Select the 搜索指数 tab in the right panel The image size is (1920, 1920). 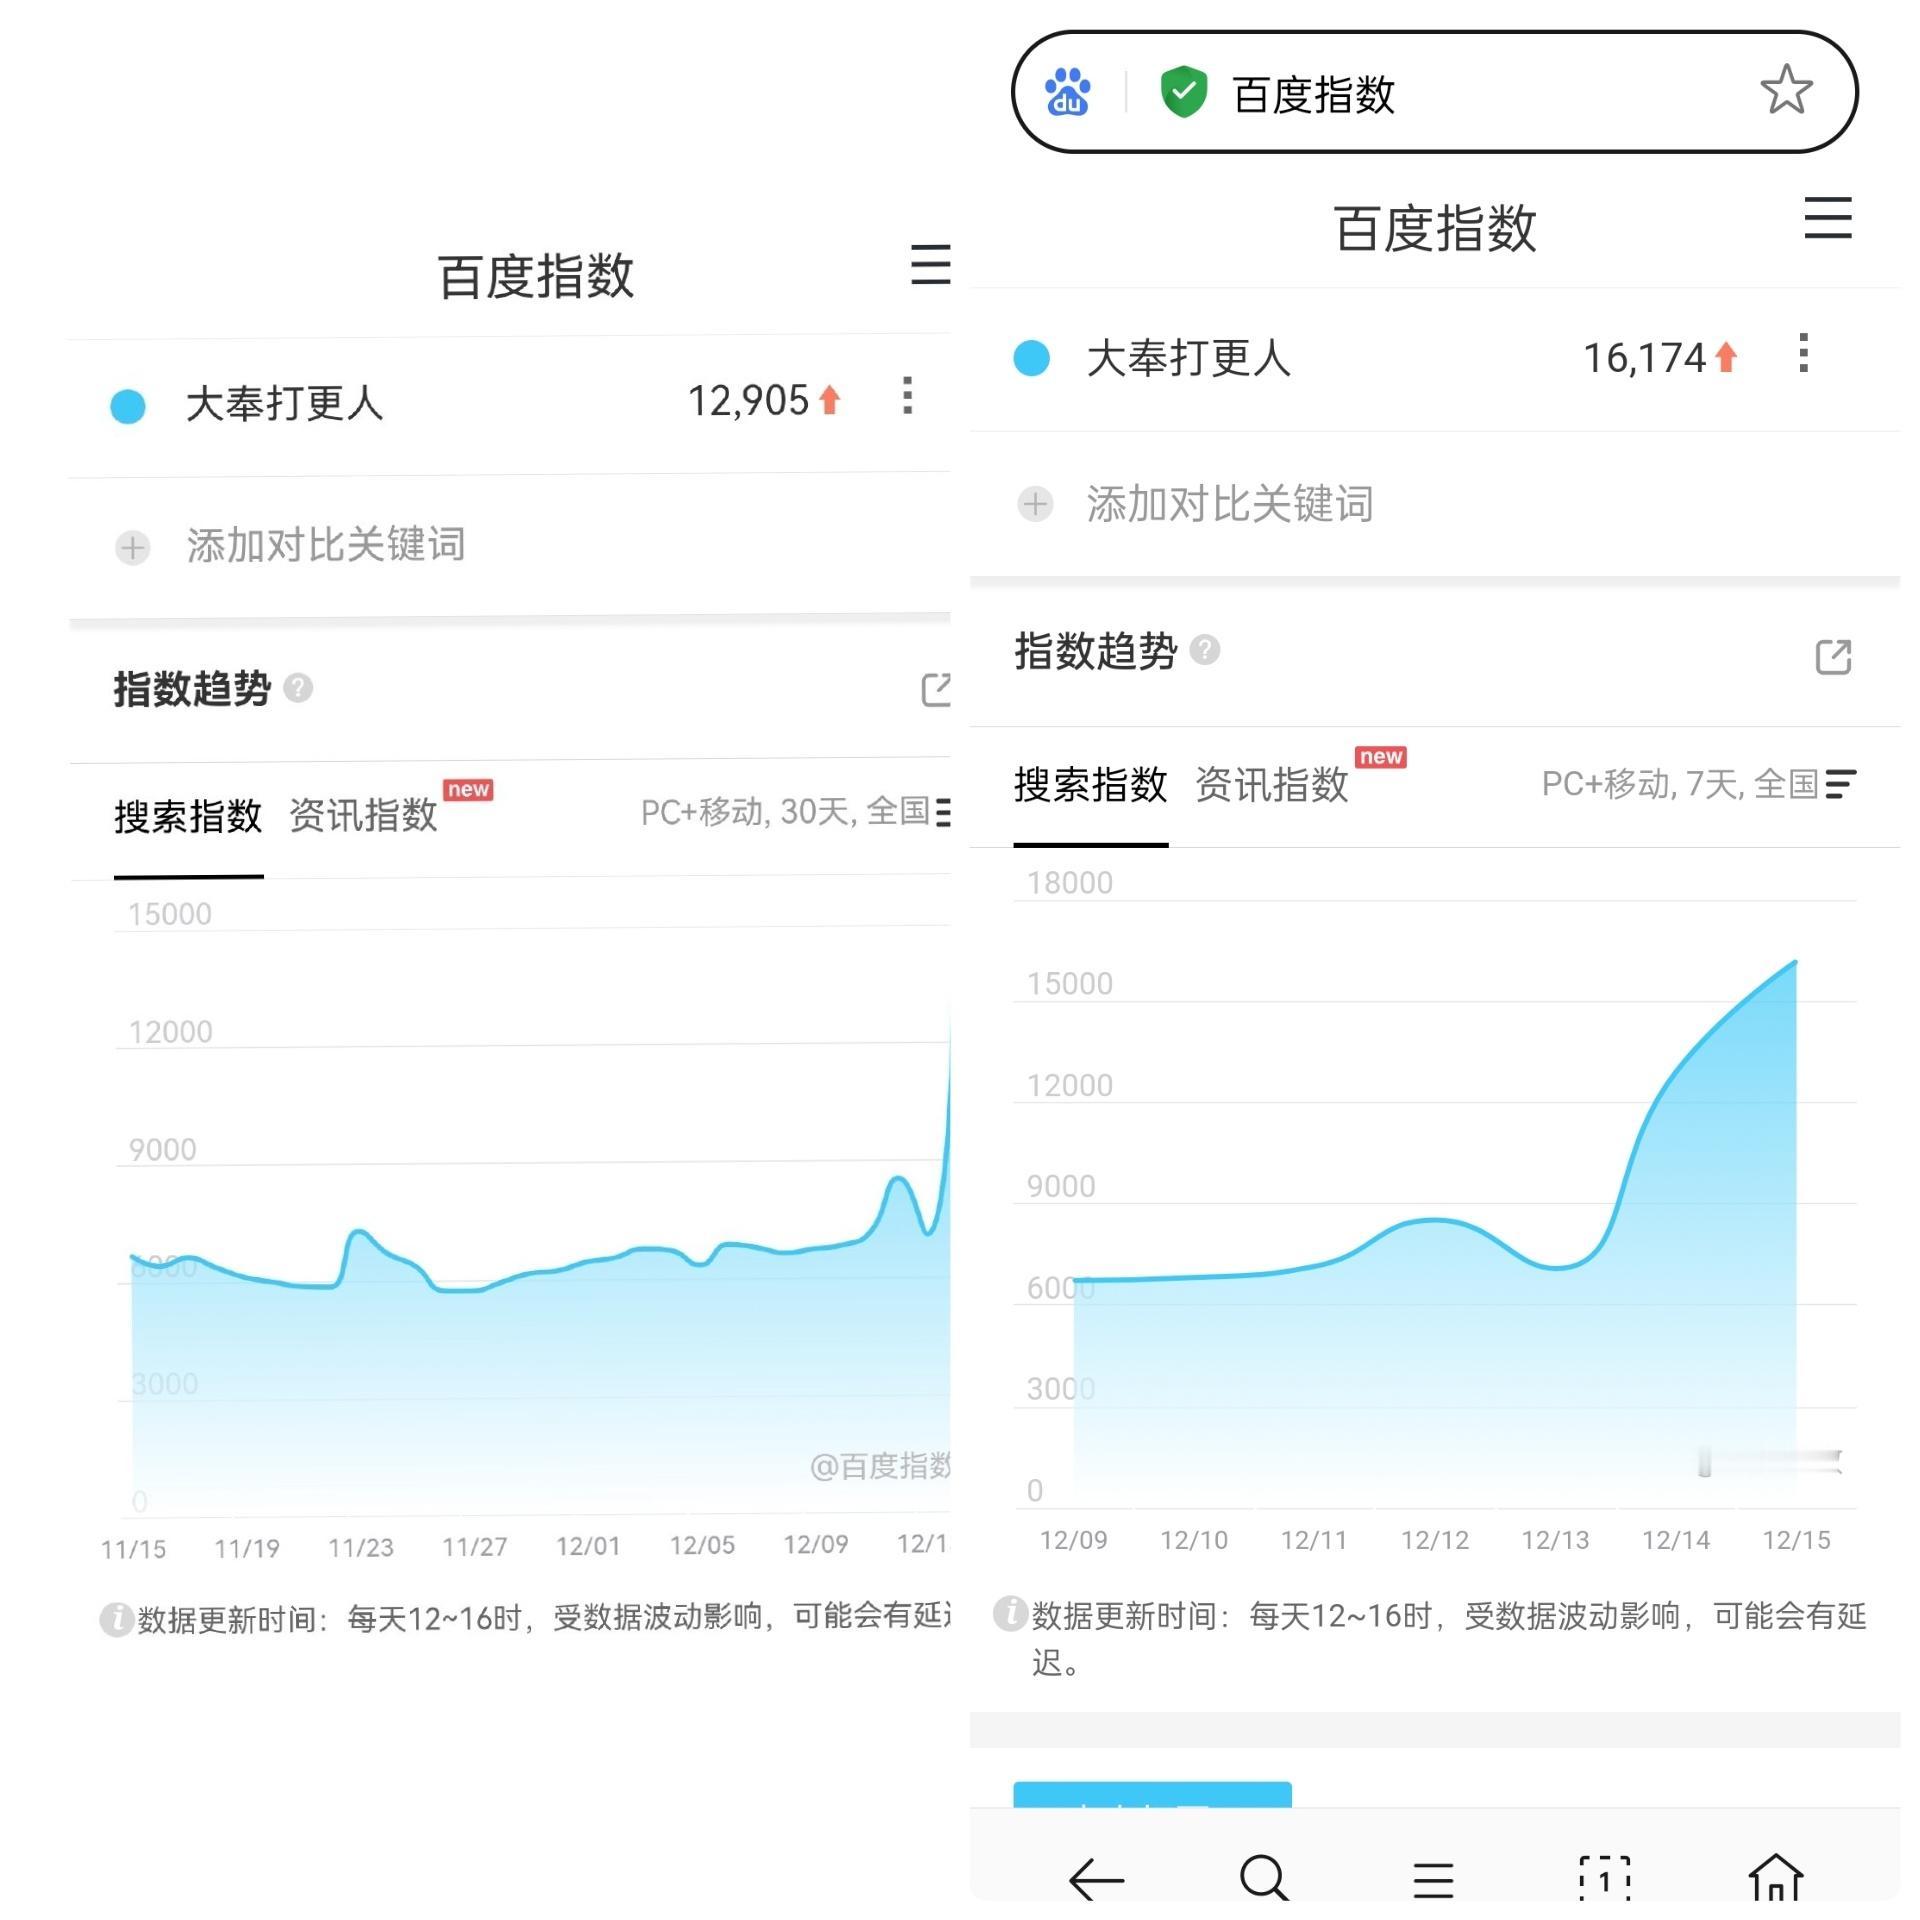click(x=1091, y=784)
